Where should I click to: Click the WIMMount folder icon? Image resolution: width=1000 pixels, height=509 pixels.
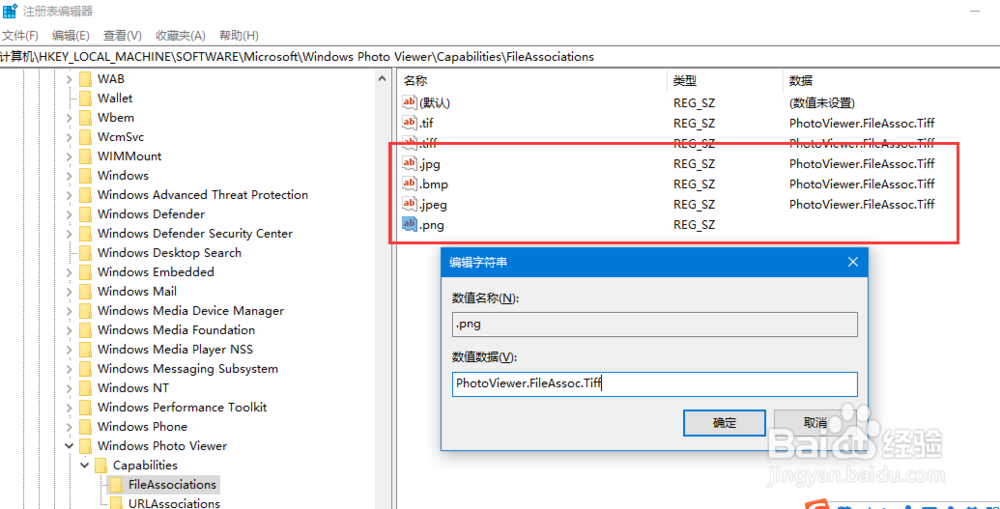(85, 156)
